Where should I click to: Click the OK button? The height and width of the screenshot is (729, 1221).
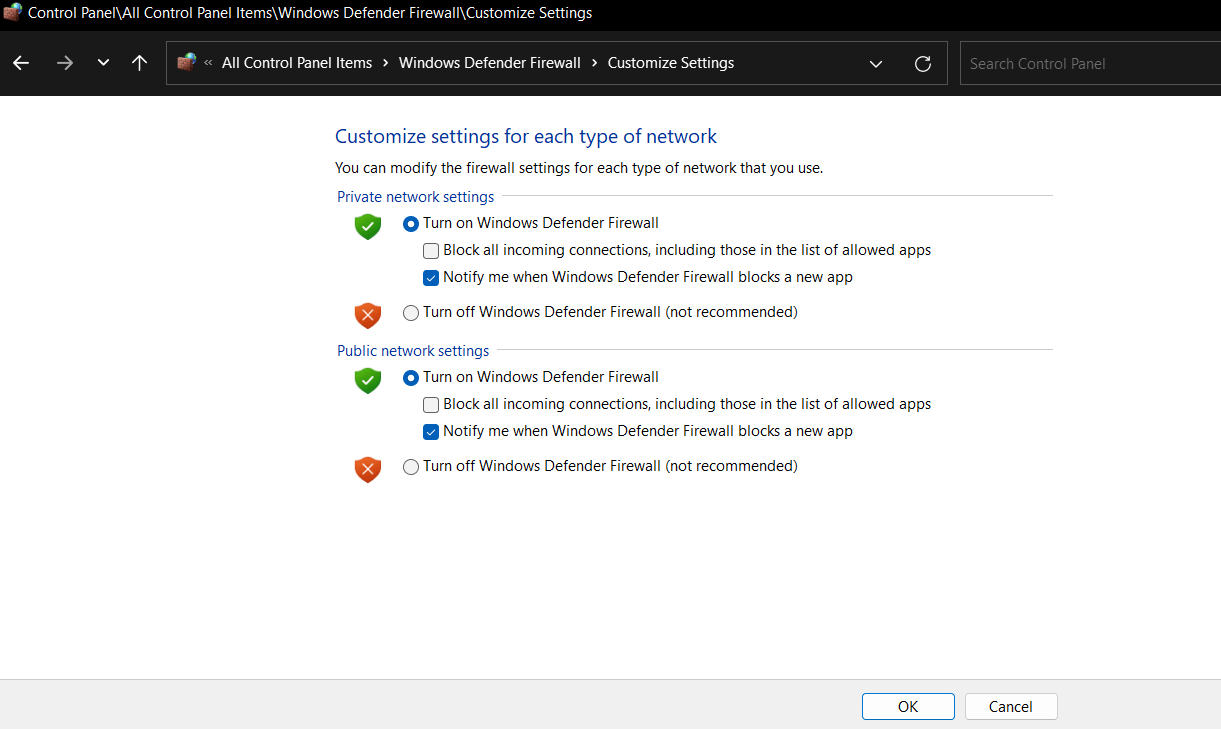(x=907, y=706)
